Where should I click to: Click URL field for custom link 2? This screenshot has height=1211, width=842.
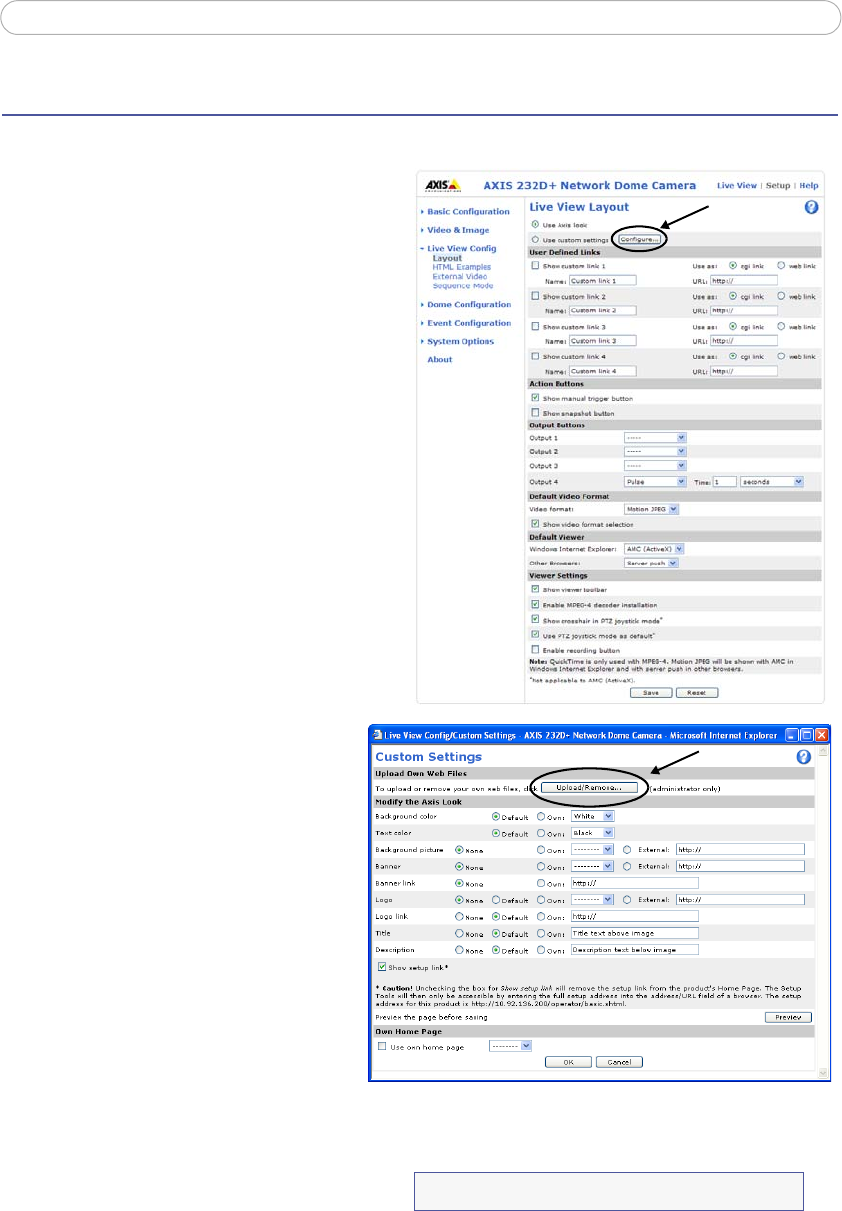[743, 310]
